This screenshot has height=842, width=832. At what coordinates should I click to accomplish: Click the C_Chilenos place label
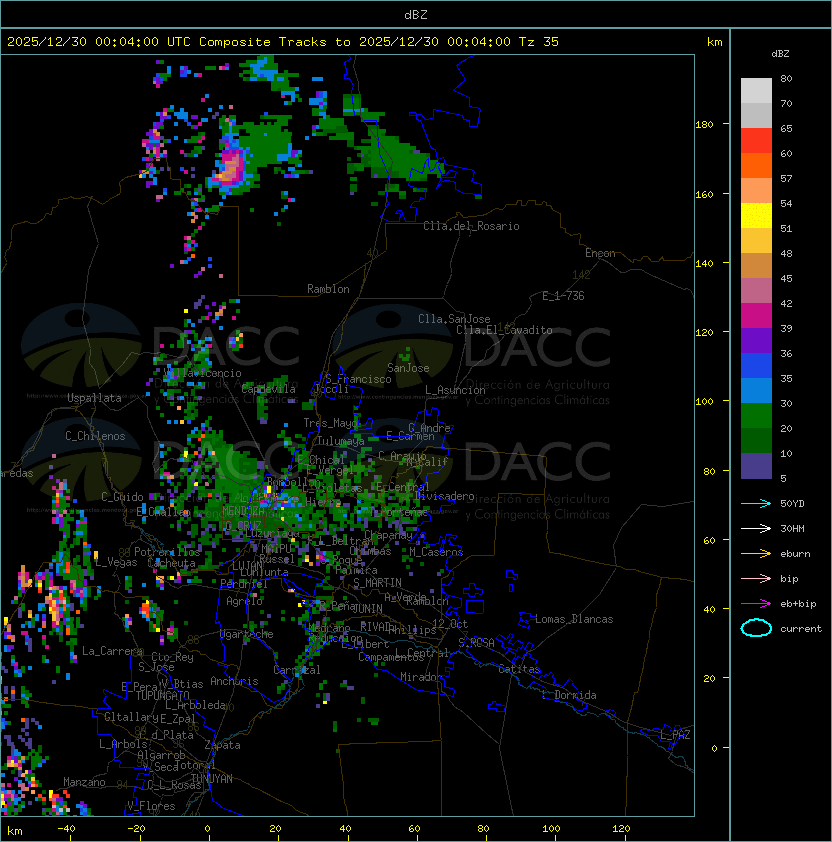(95, 436)
